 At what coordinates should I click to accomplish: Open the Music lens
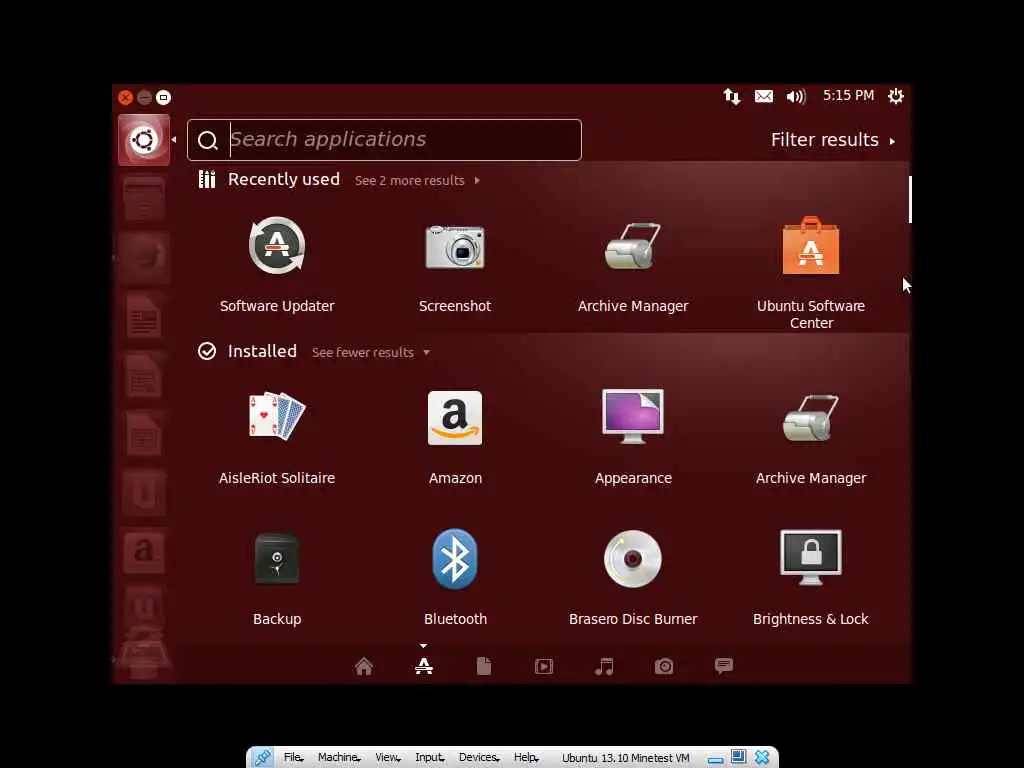pyautogui.click(x=604, y=666)
